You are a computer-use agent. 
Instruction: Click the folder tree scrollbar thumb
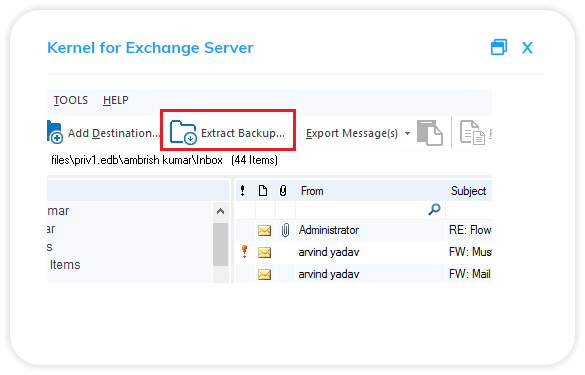tap(220, 244)
